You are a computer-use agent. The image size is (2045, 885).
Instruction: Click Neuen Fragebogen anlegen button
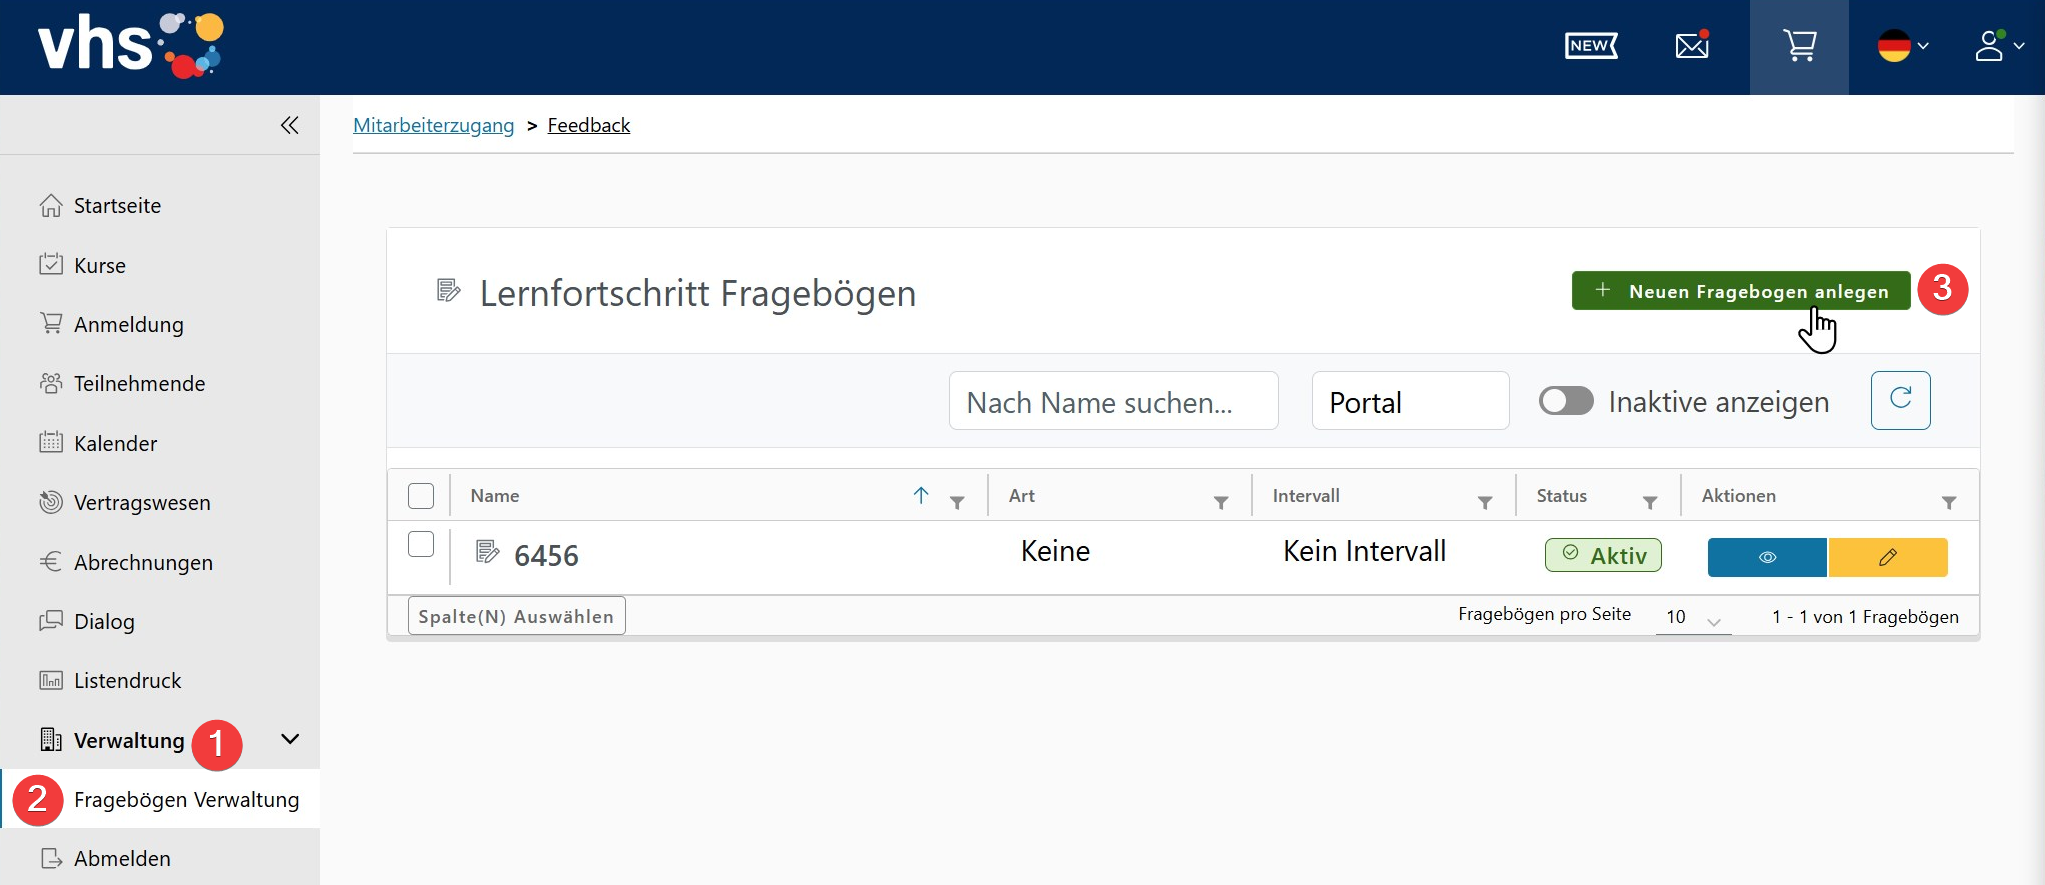1741,291
